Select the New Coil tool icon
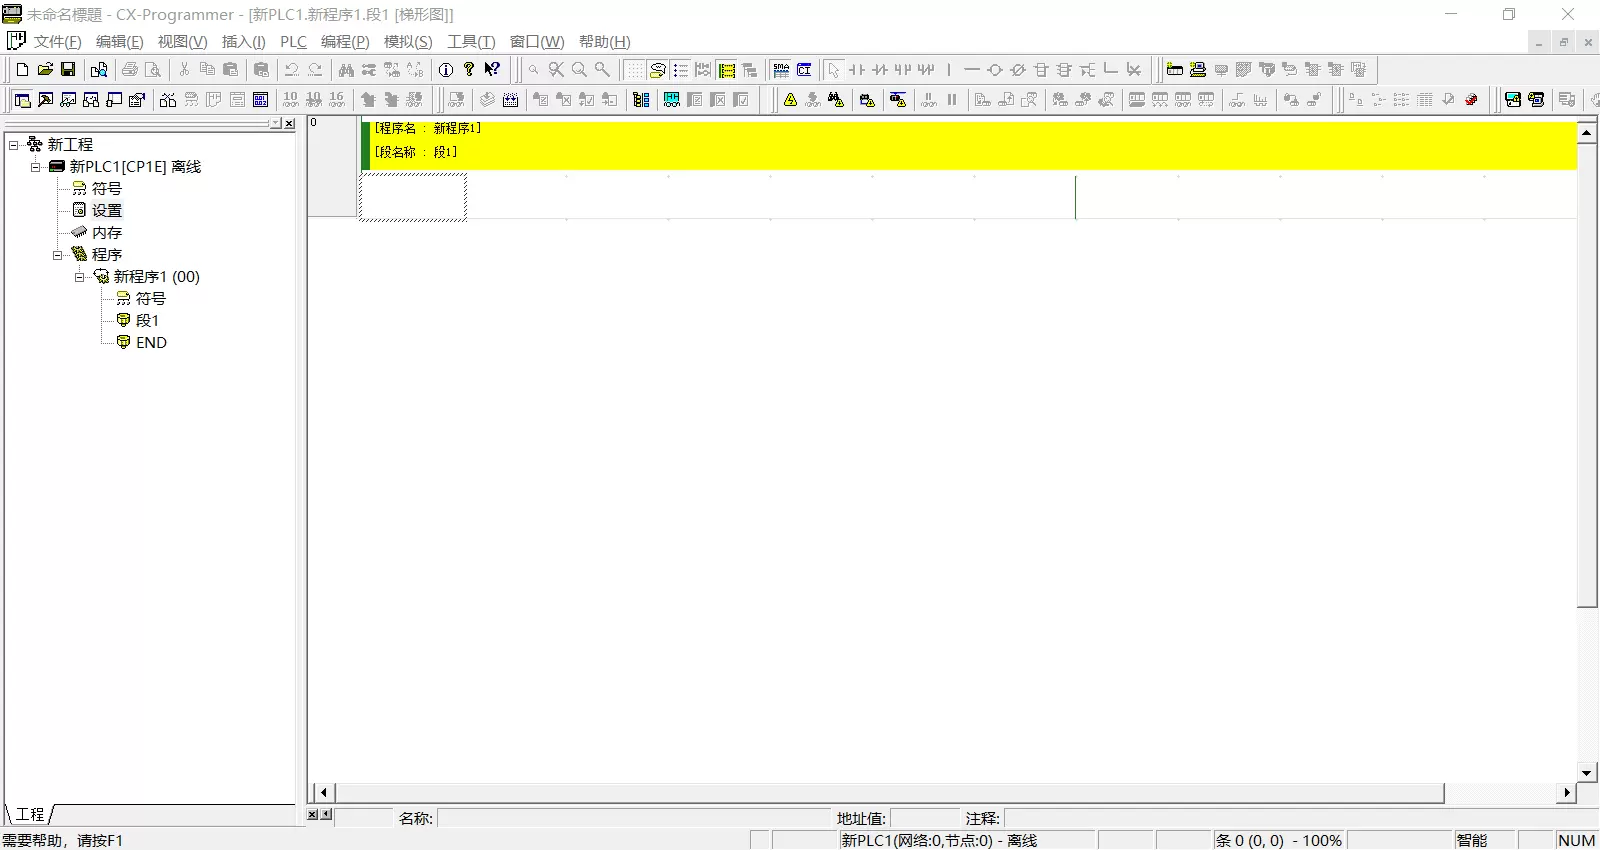This screenshot has height=850, width=1600. pyautogui.click(x=995, y=69)
